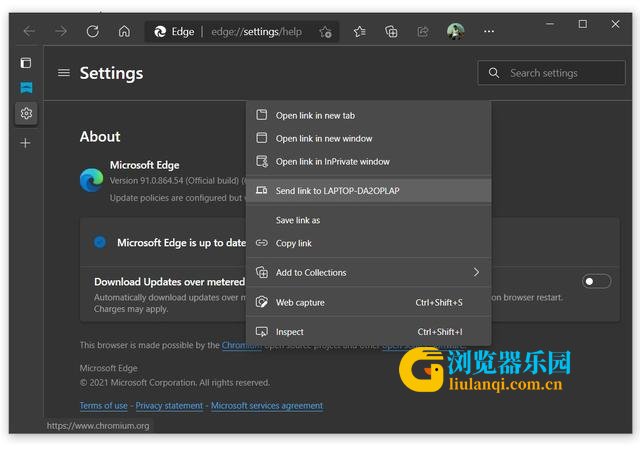
Task: Choose Open link in new window
Action: point(369,138)
